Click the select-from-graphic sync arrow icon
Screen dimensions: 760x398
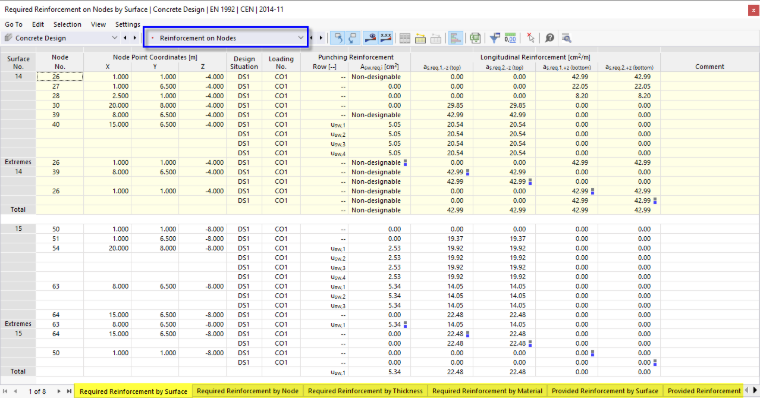pos(353,38)
